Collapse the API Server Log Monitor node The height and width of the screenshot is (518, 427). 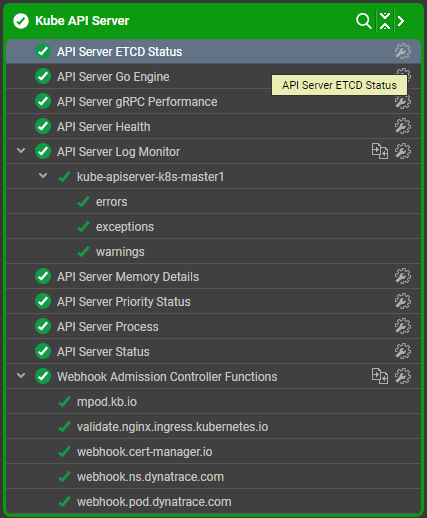tap(21, 151)
